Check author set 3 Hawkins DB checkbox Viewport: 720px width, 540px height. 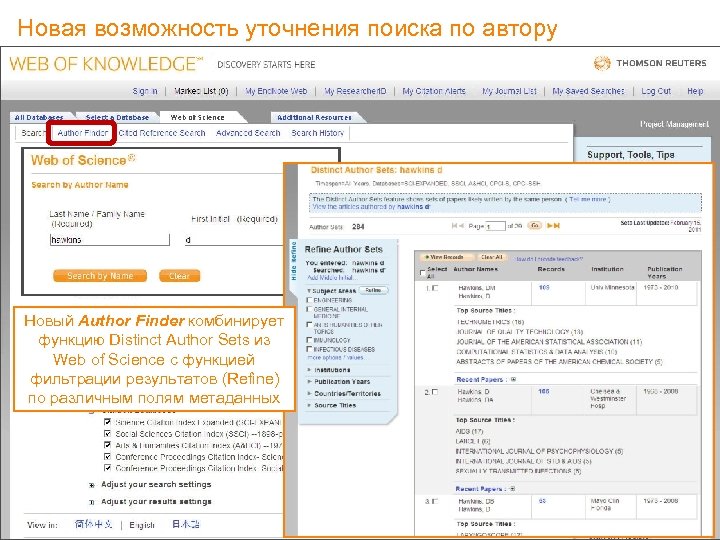[435, 501]
